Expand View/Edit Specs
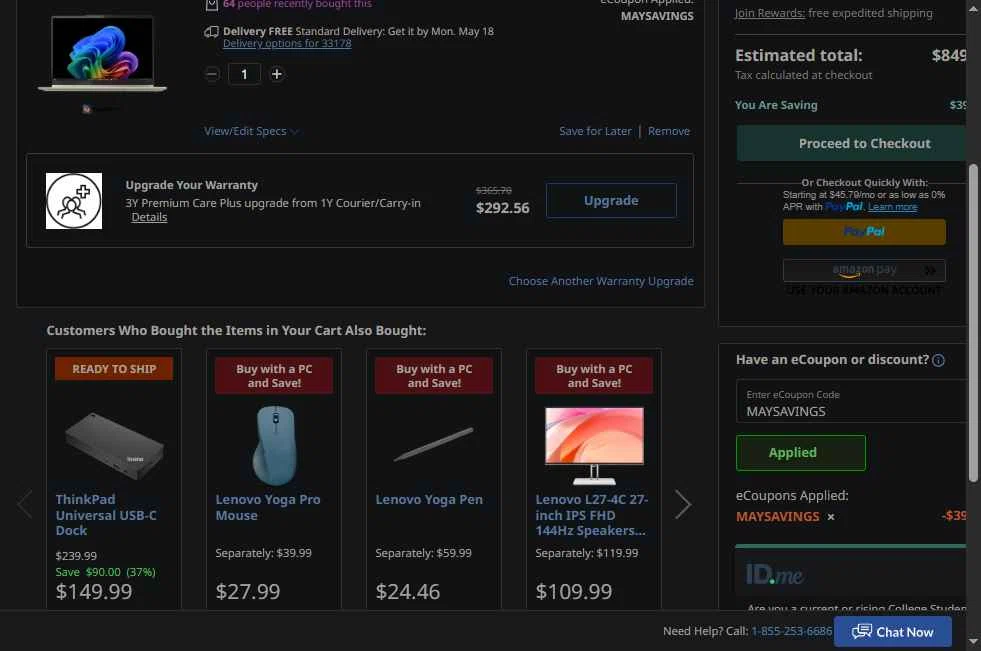The width and height of the screenshot is (981, 651). tap(251, 131)
